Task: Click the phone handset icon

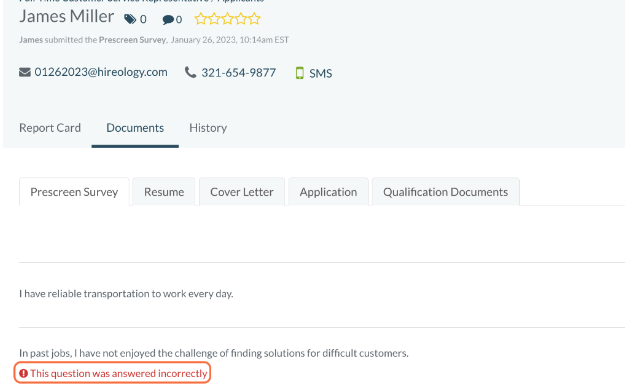Action: tap(191, 72)
